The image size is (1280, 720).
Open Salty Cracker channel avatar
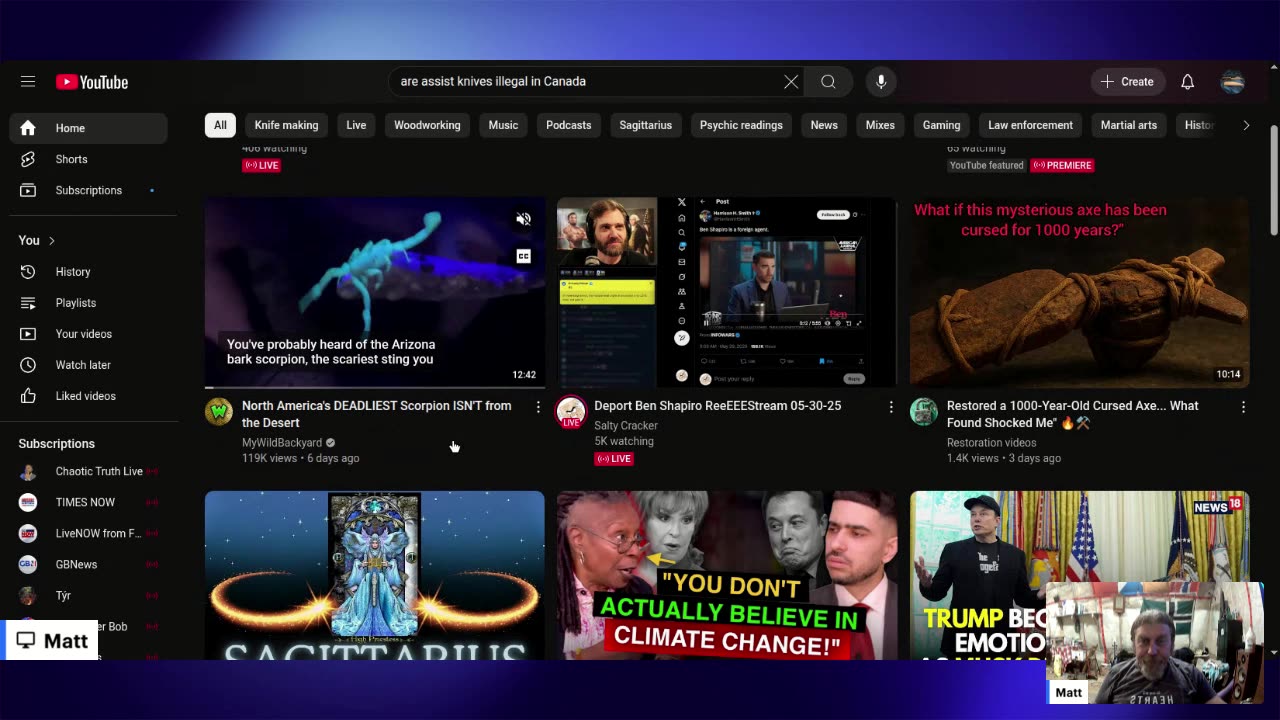click(571, 411)
